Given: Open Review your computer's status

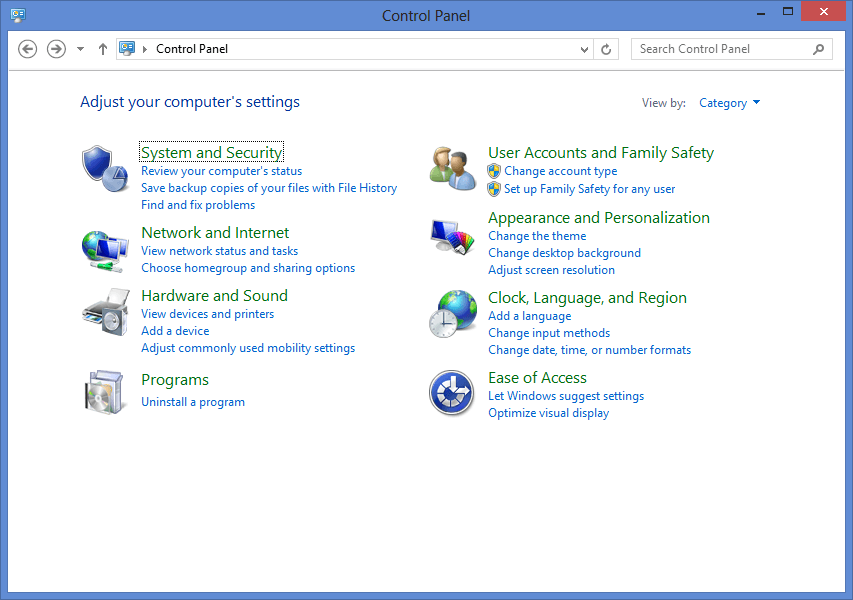Looking at the screenshot, I should tap(221, 171).
